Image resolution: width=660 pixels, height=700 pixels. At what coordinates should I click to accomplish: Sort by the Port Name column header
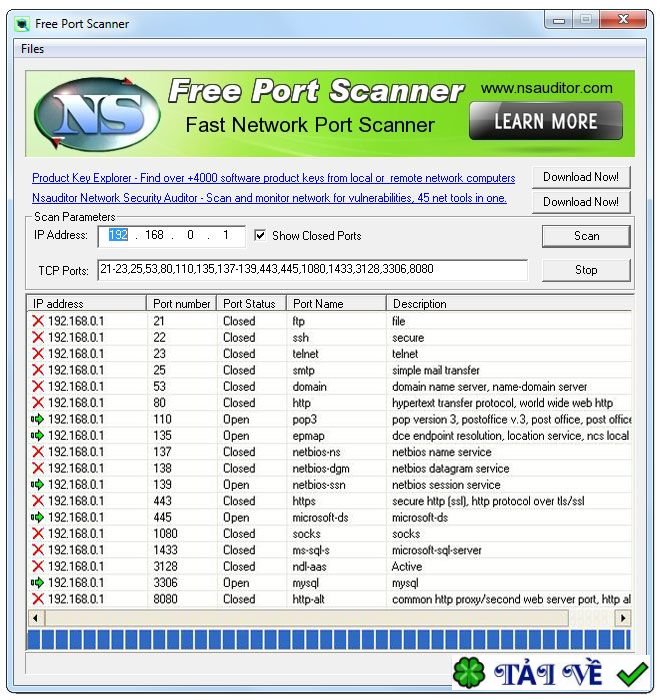[x=336, y=304]
